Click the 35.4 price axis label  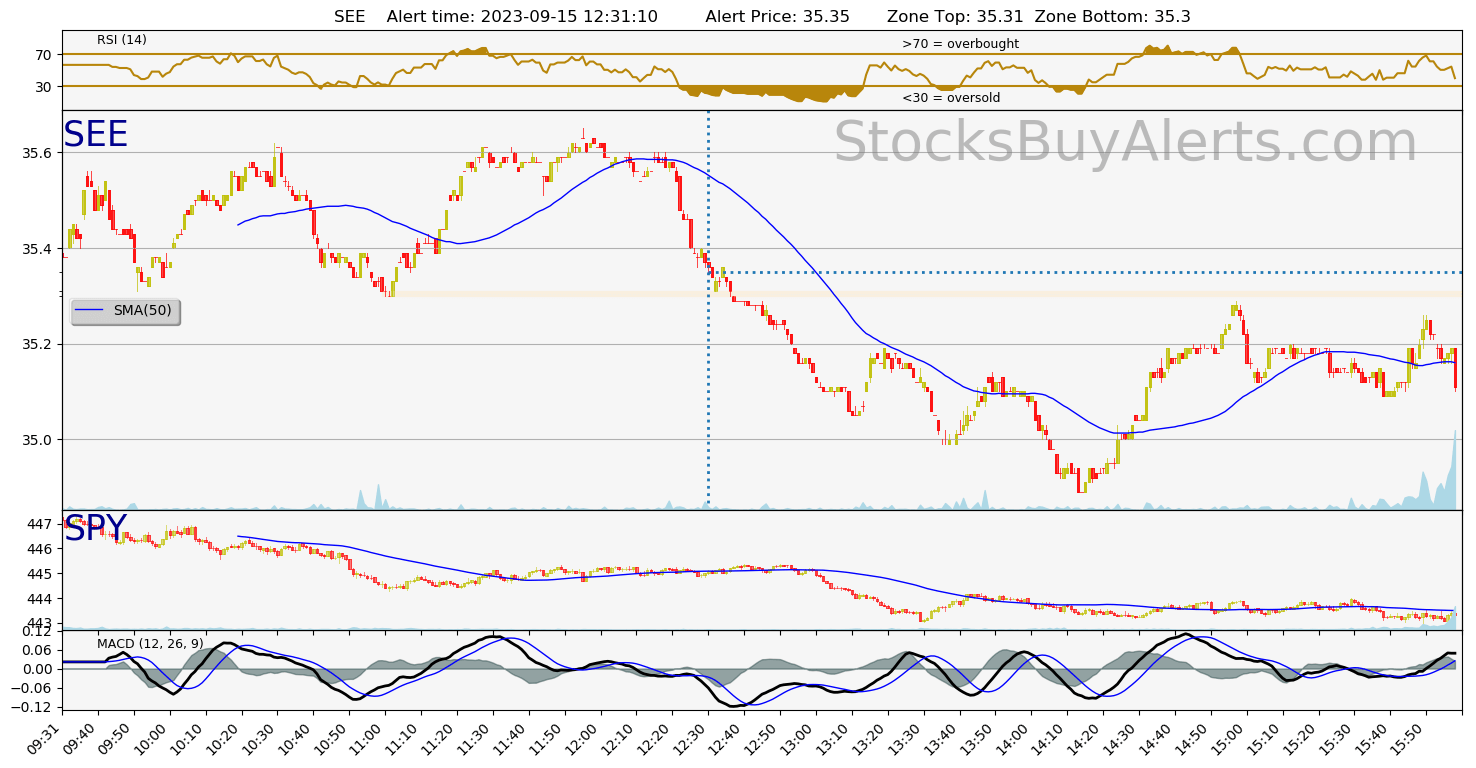[37, 249]
